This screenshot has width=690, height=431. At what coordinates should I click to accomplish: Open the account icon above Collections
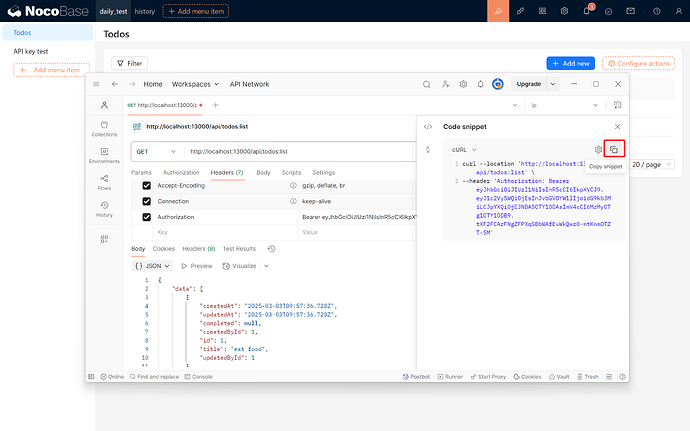104,105
